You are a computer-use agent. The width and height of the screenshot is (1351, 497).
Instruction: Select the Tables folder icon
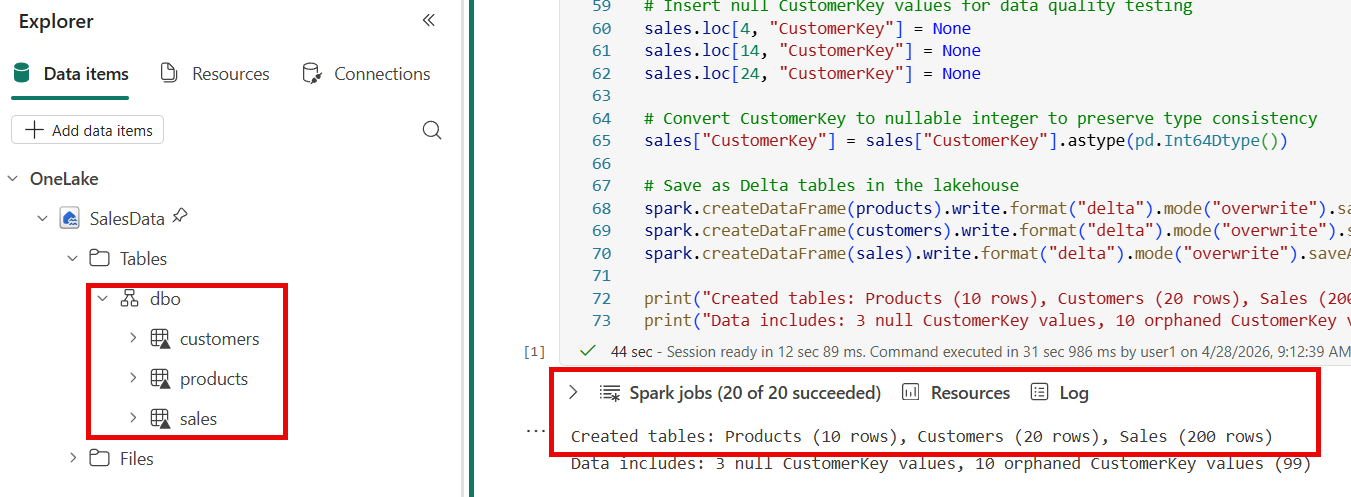99,258
